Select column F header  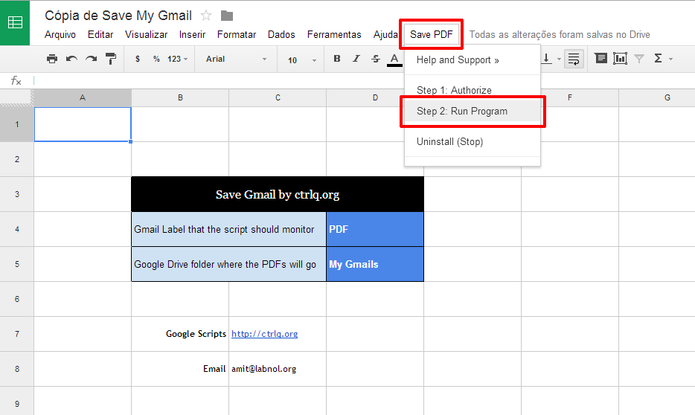tap(570, 98)
